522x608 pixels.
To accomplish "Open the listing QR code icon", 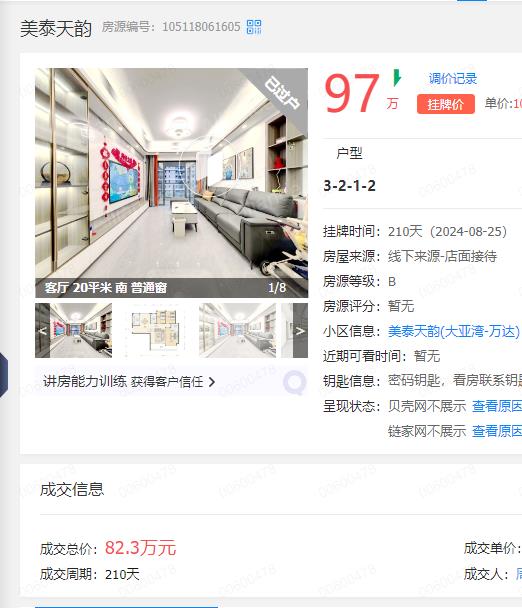I will pyautogui.click(x=254, y=27).
